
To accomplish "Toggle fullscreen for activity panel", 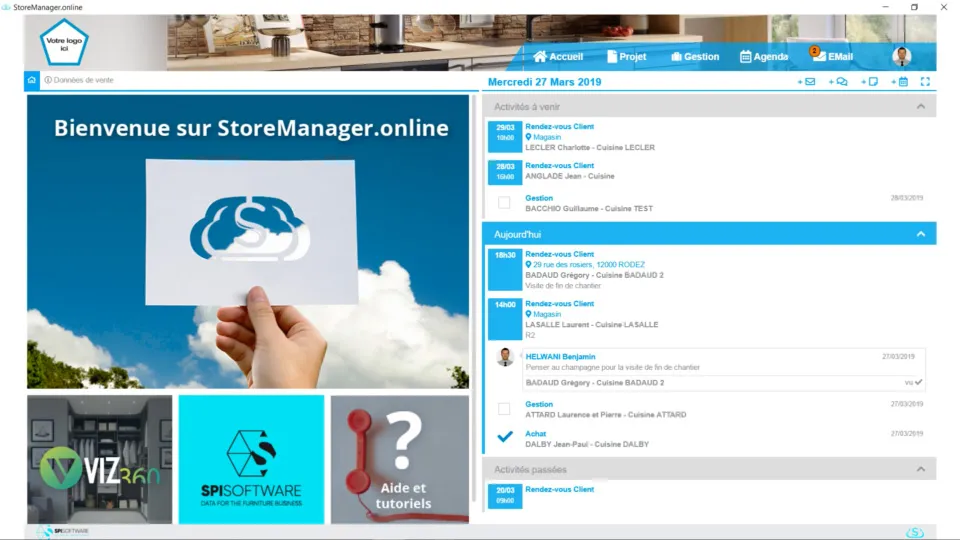I will [925, 81].
